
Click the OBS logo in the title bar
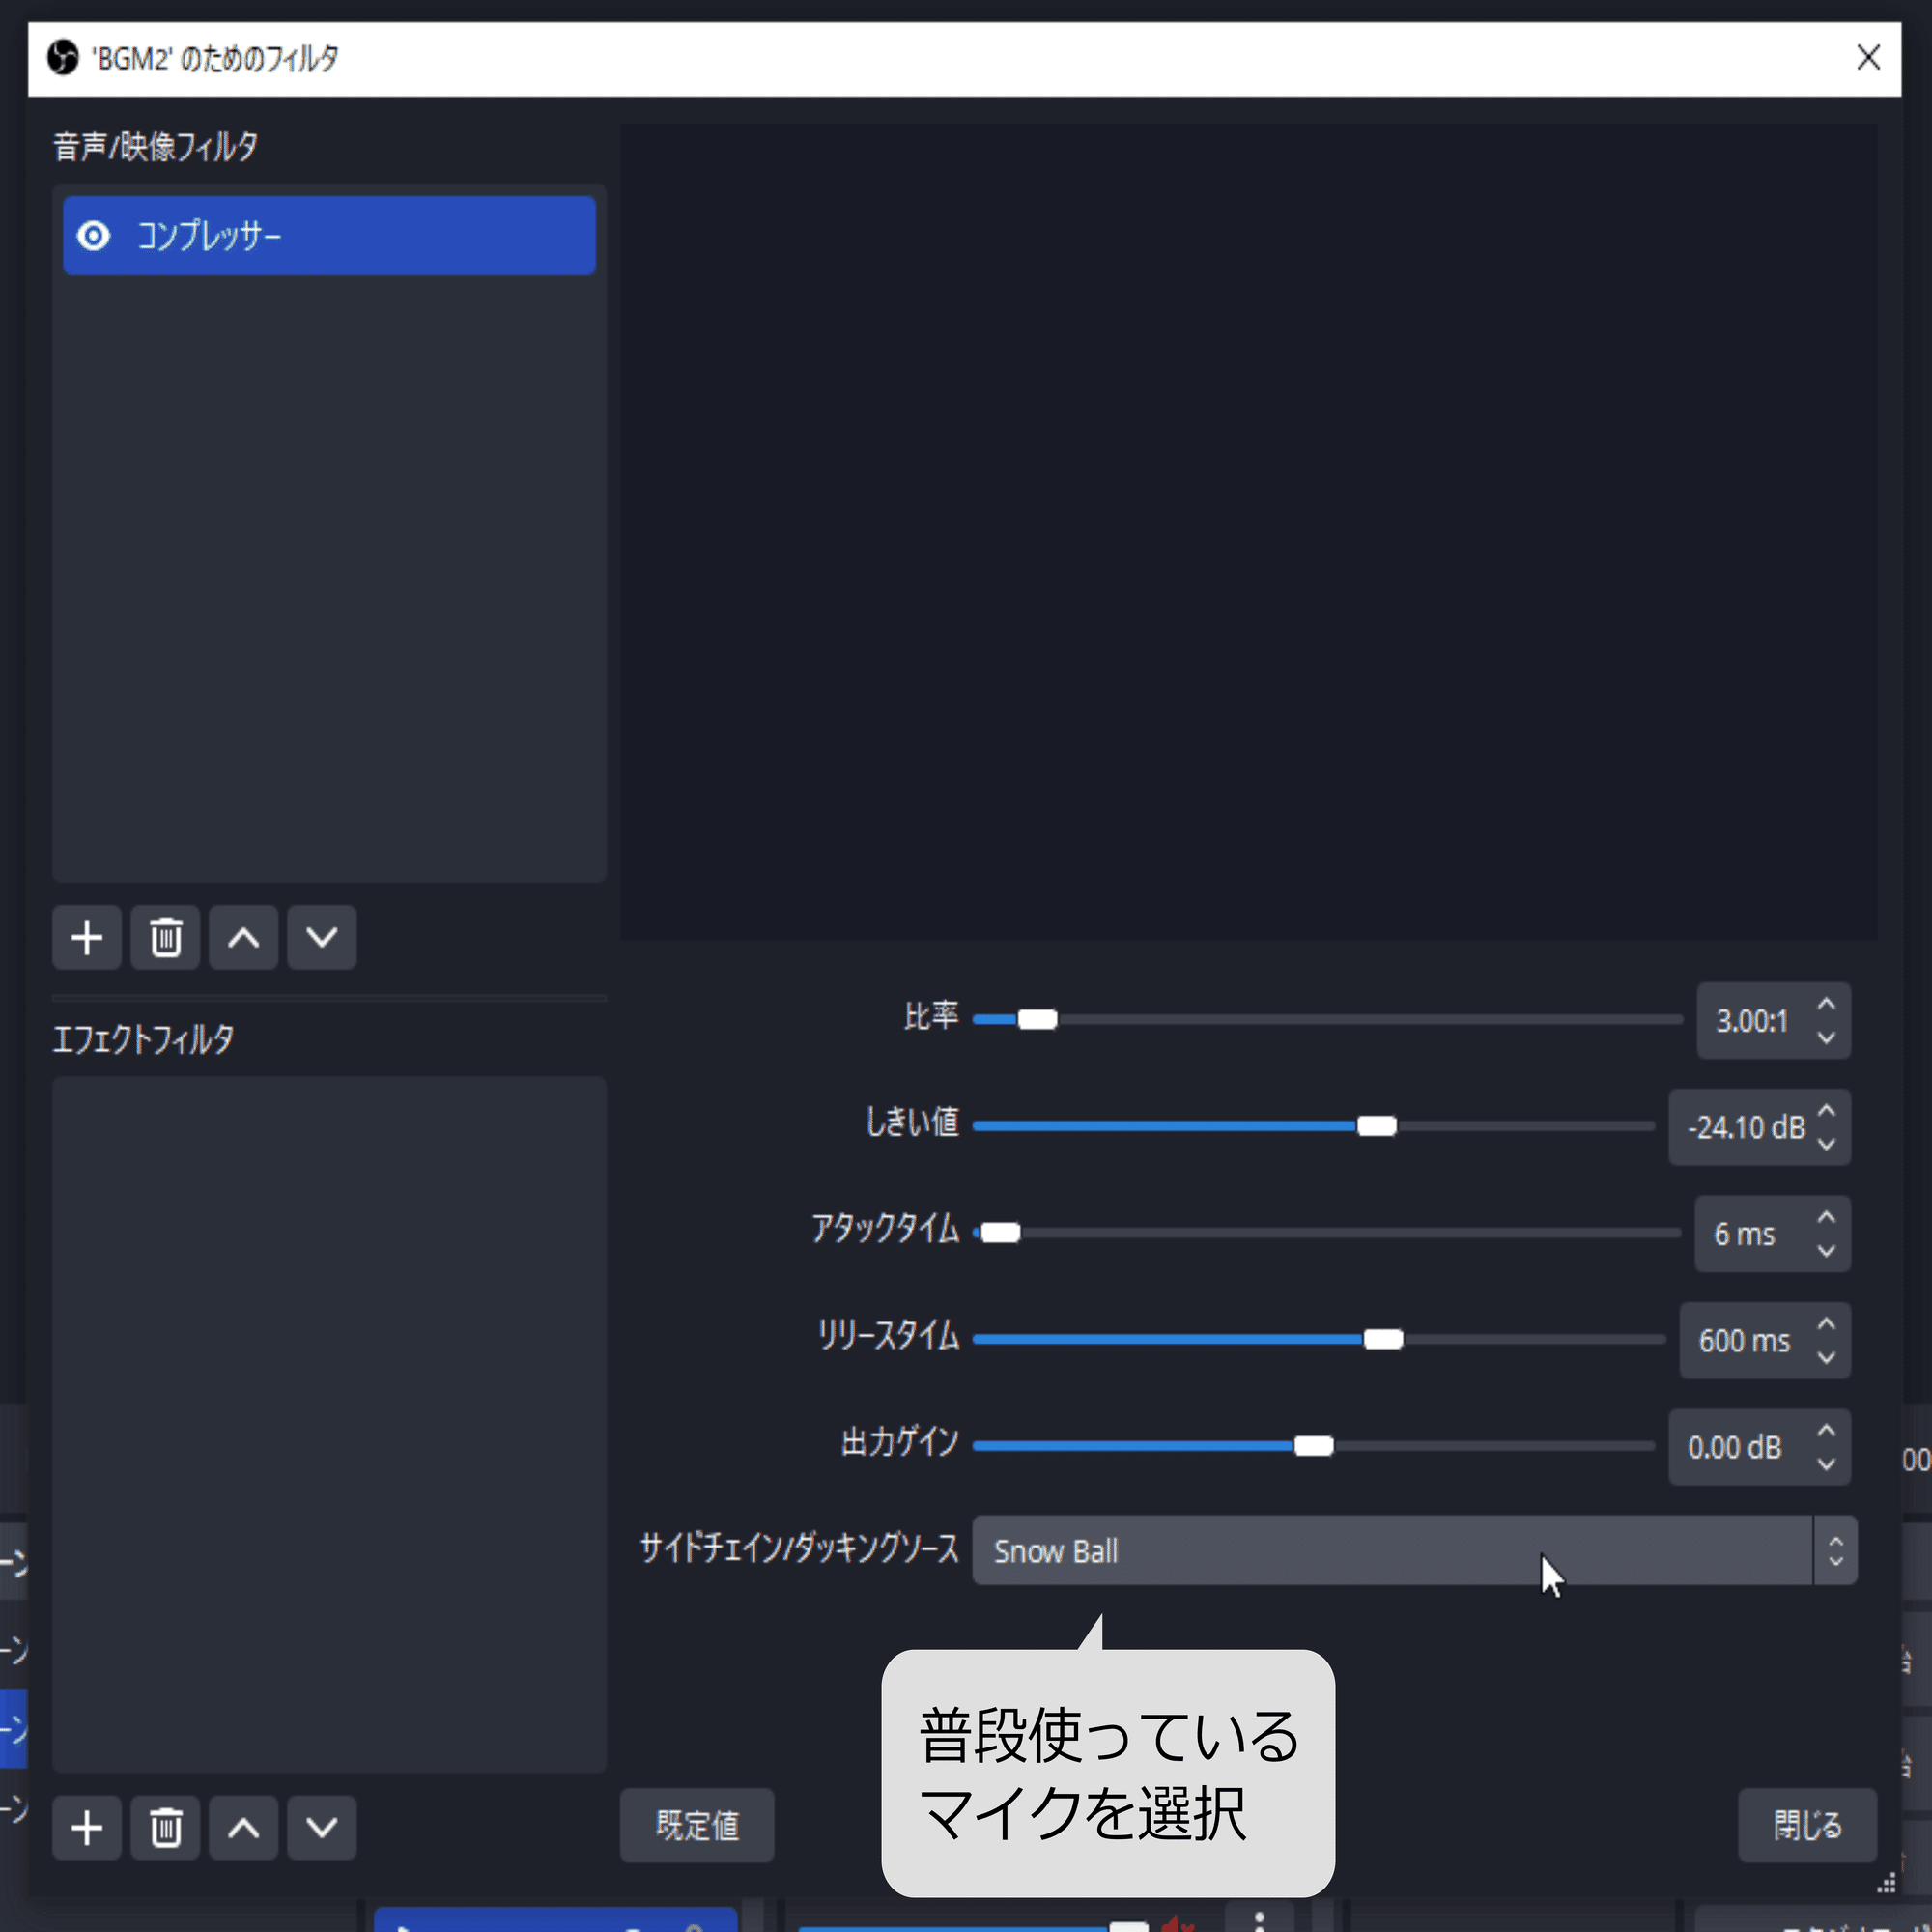click(62, 58)
